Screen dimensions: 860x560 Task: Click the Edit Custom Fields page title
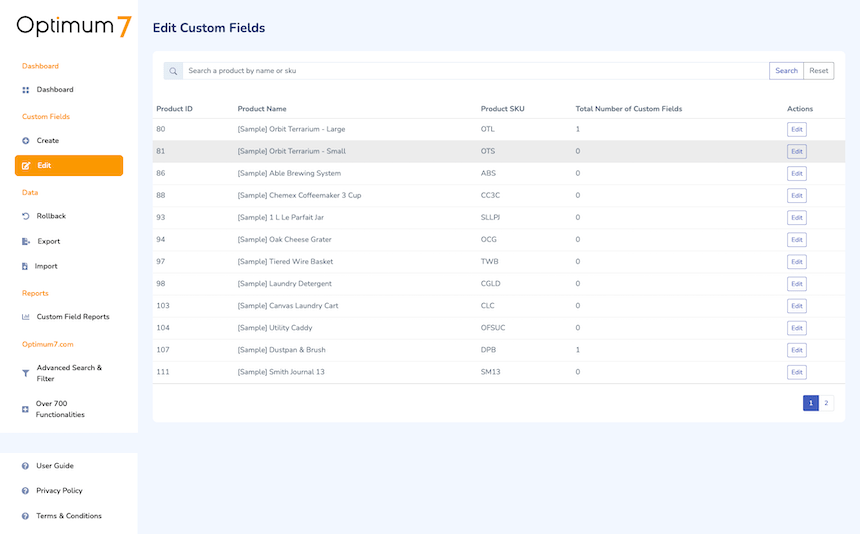pos(209,28)
